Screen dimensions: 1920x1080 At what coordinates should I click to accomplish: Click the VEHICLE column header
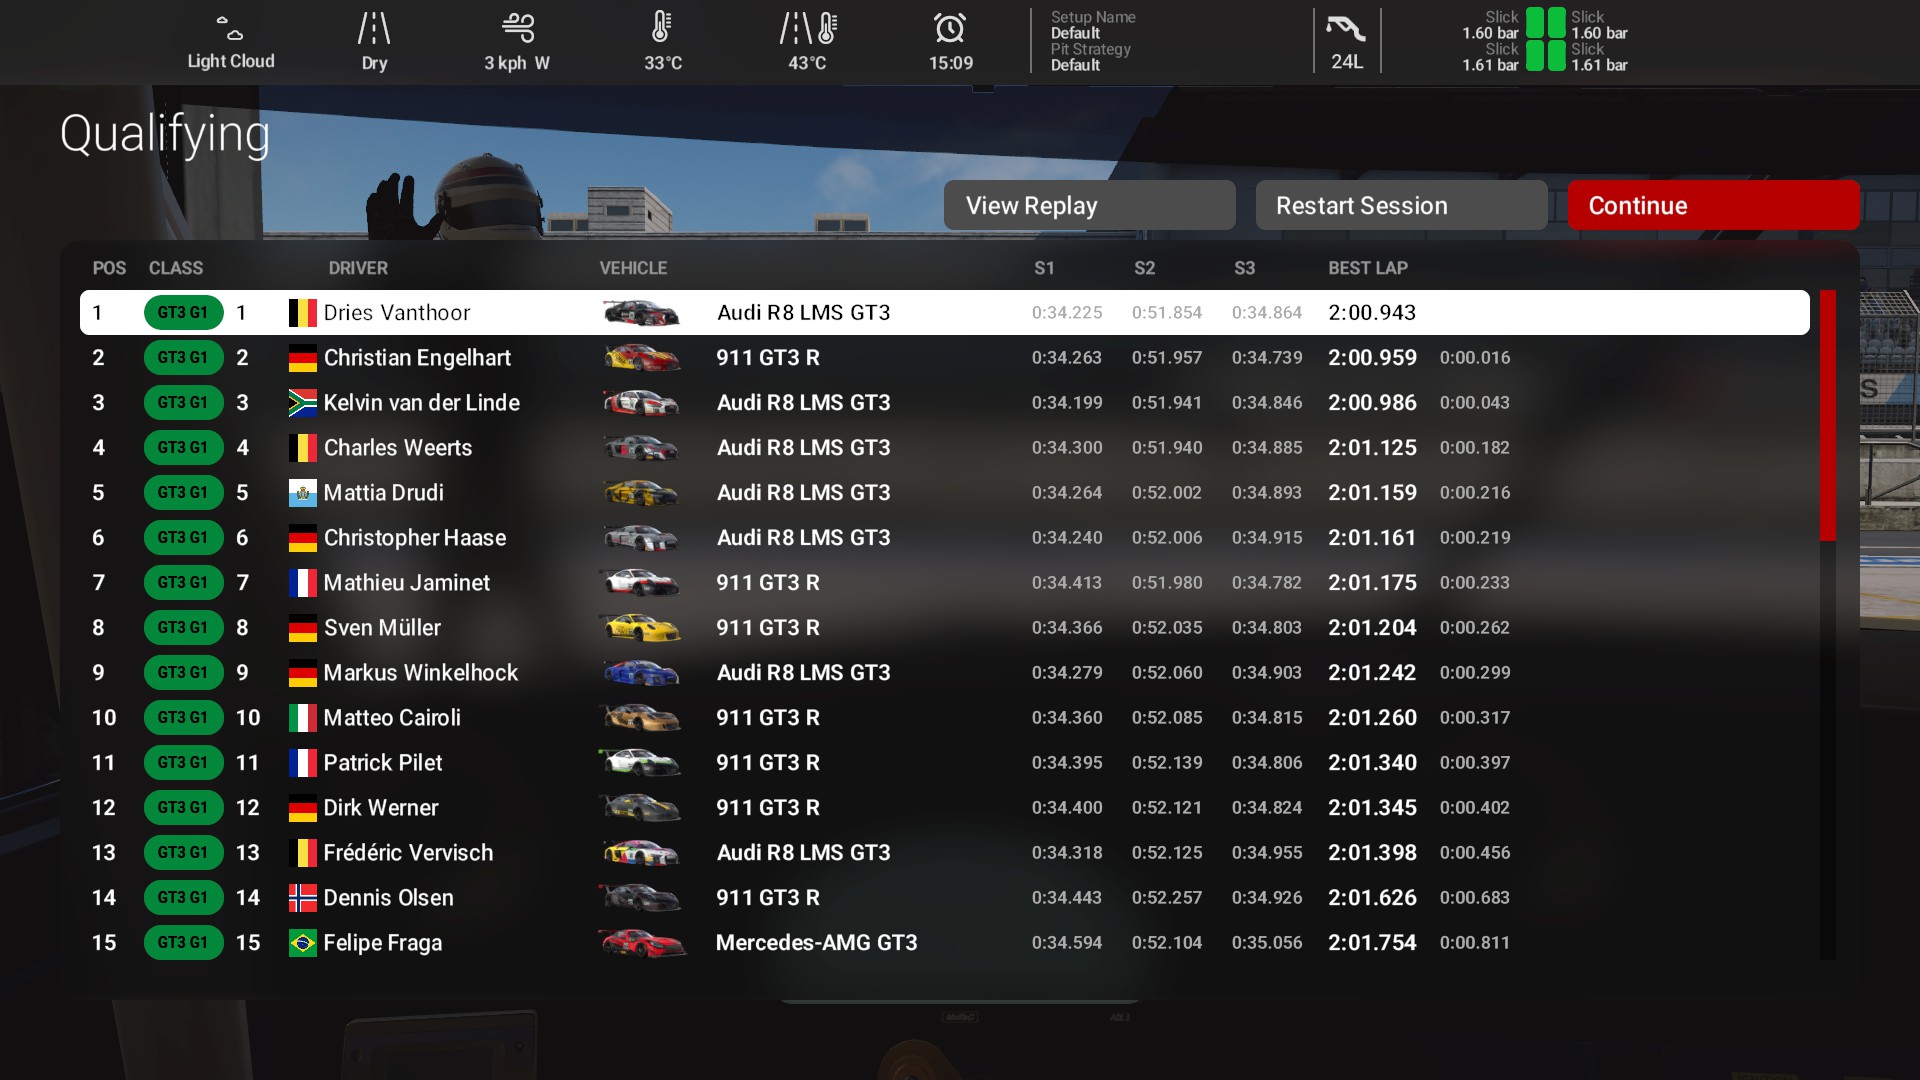pos(633,268)
